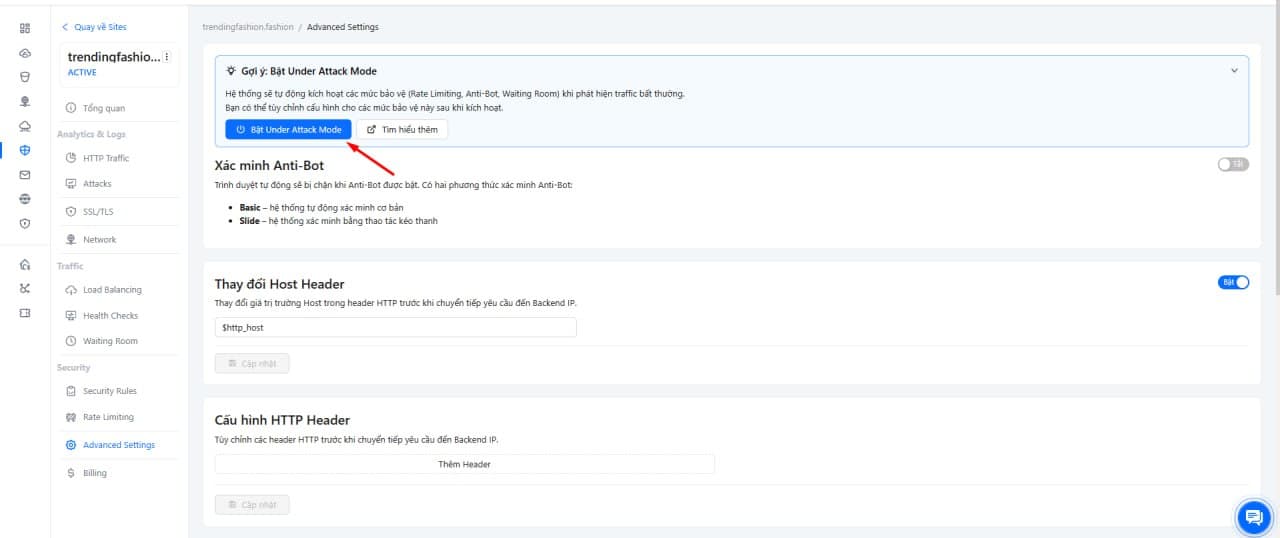Viewport: 1280px width, 538px height.
Task: Click the Load Balancing cloud icon
Action: tap(71, 290)
